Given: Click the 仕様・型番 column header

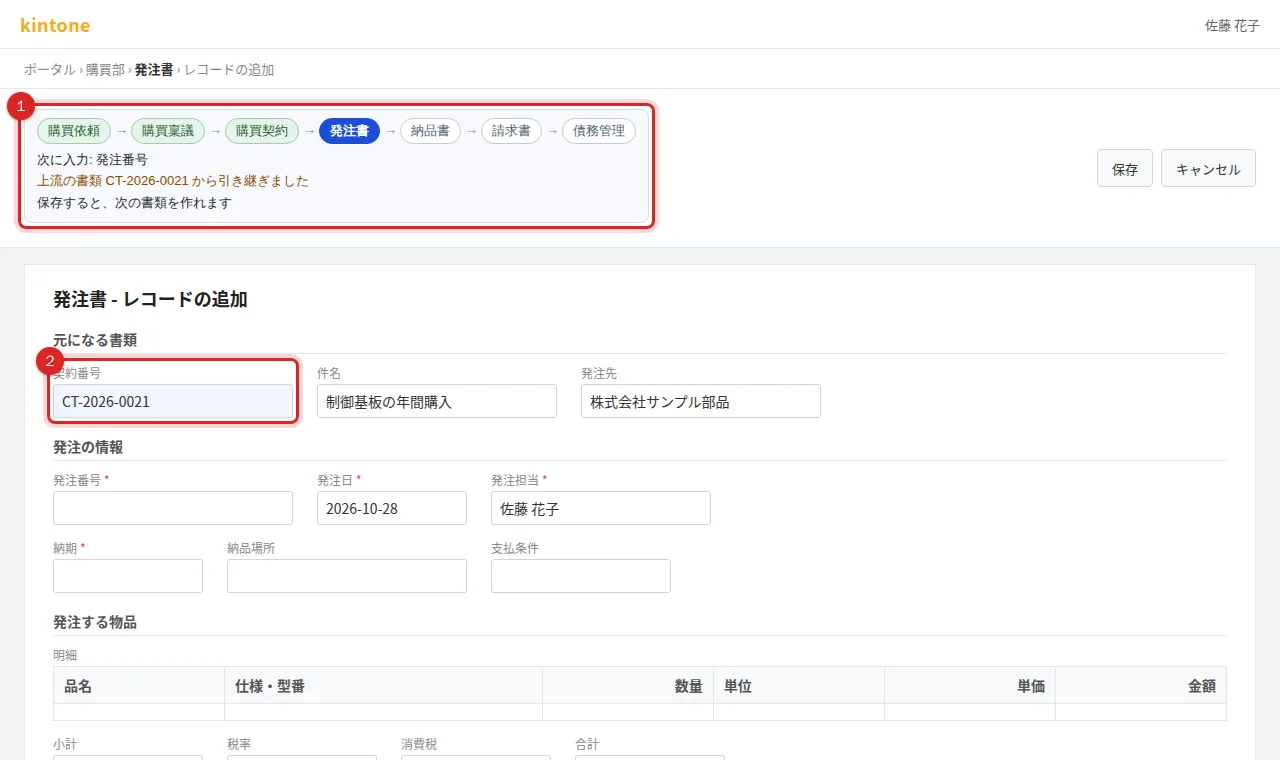Looking at the screenshot, I should coord(383,685).
